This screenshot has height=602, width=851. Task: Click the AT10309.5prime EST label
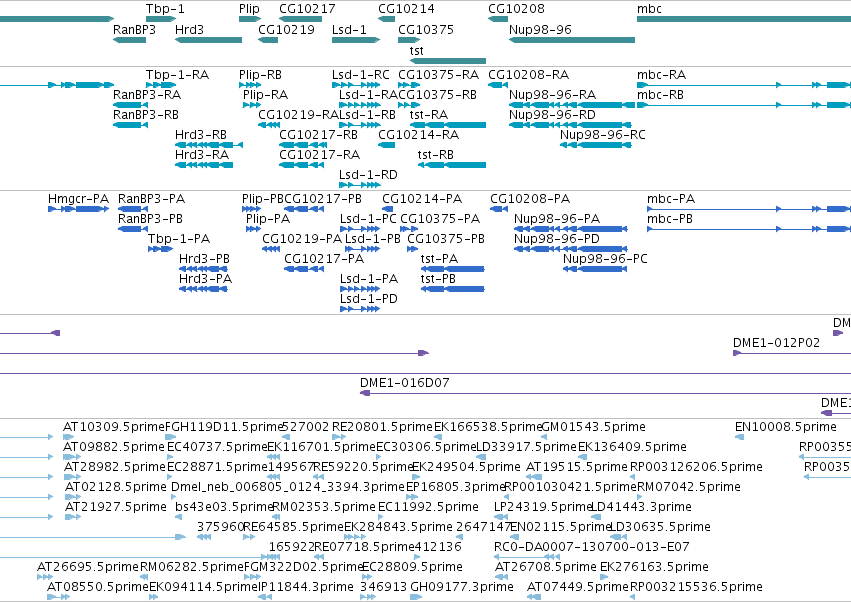click(x=113, y=427)
